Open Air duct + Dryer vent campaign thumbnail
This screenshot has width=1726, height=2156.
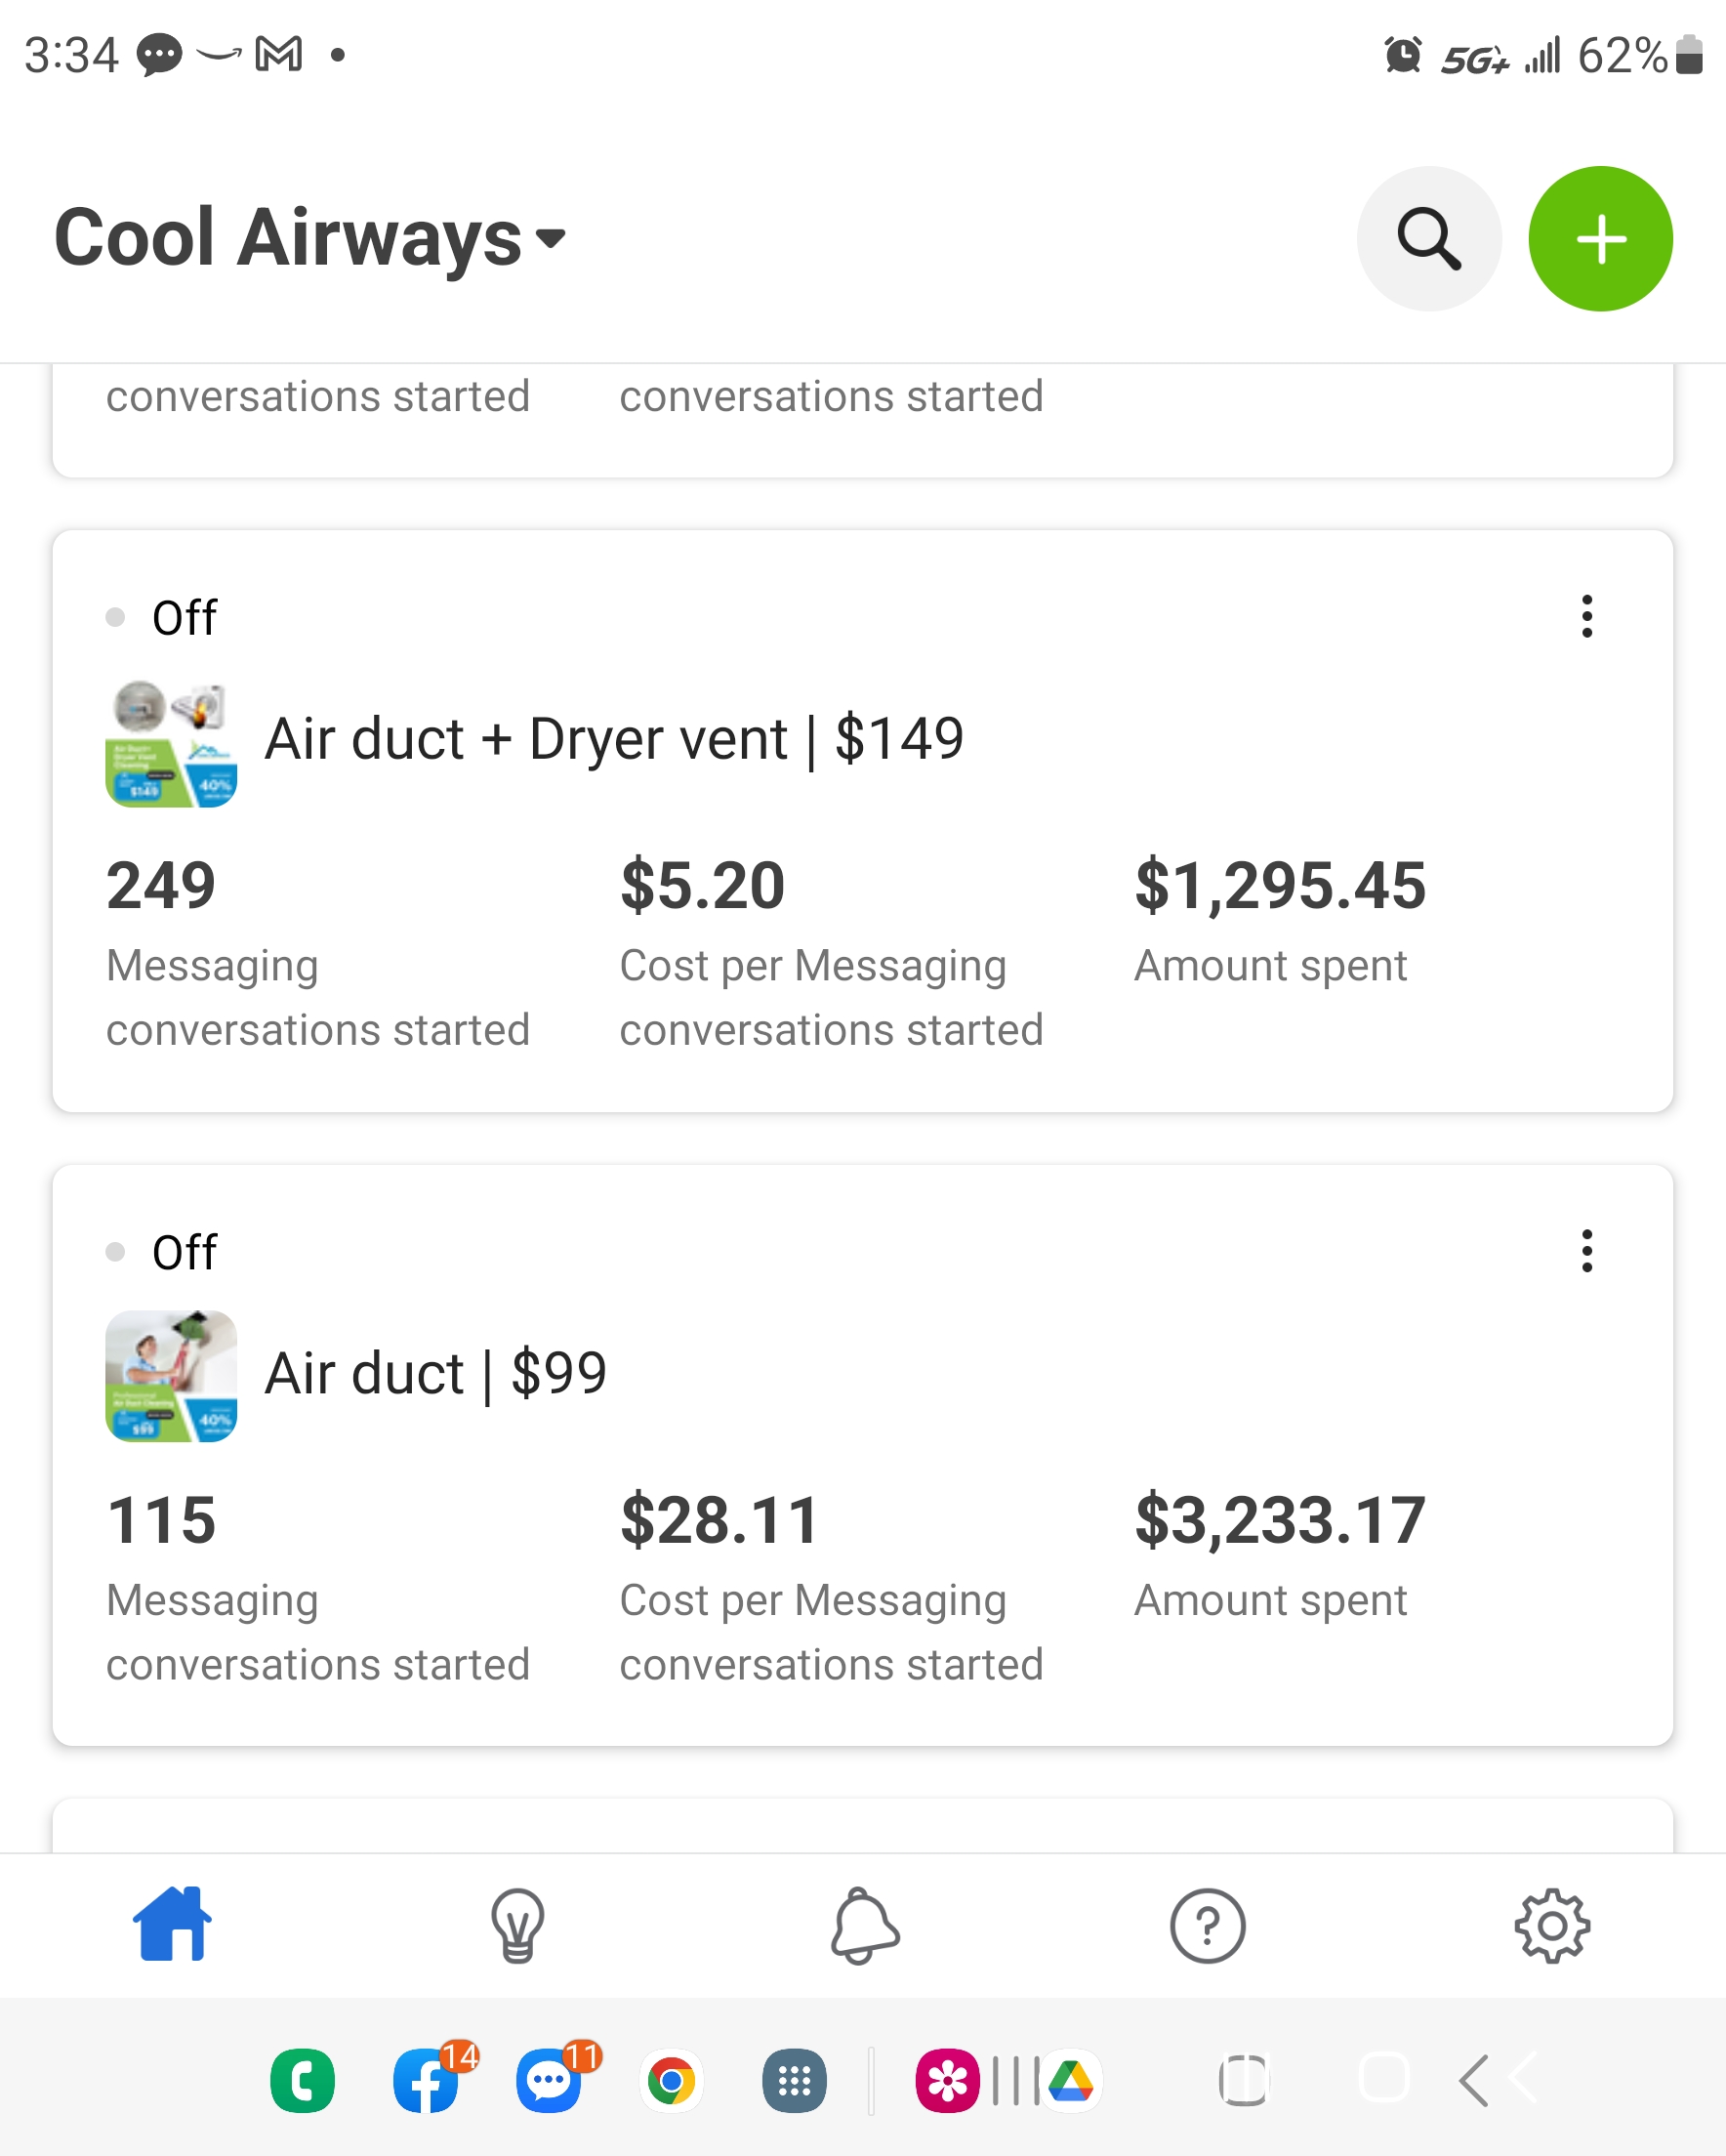click(171, 743)
